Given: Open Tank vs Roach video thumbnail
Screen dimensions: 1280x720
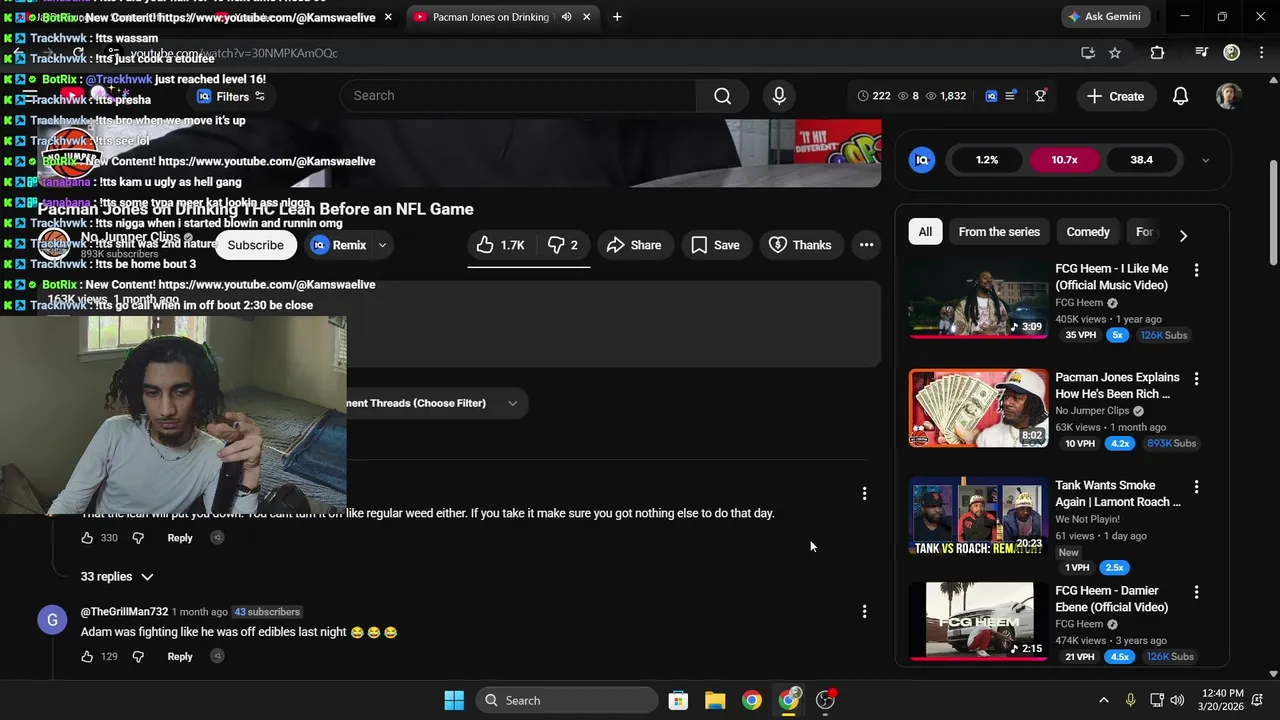Looking at the screenshot, I should 978,516.
